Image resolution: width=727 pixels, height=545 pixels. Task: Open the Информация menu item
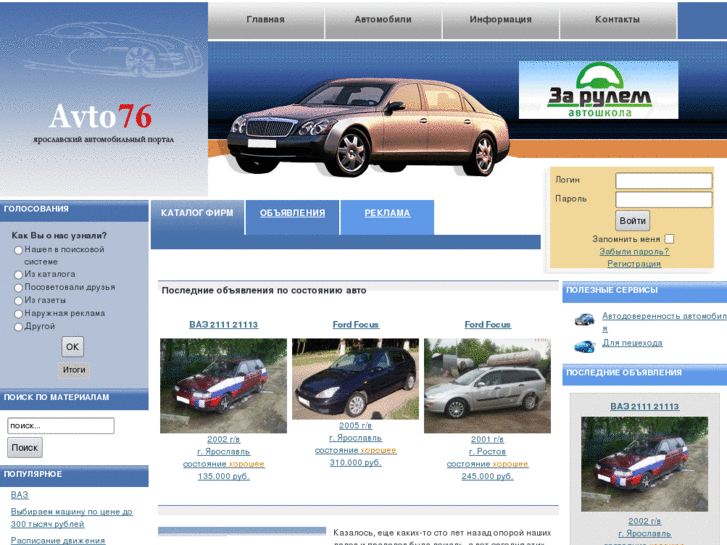(500, 20)
